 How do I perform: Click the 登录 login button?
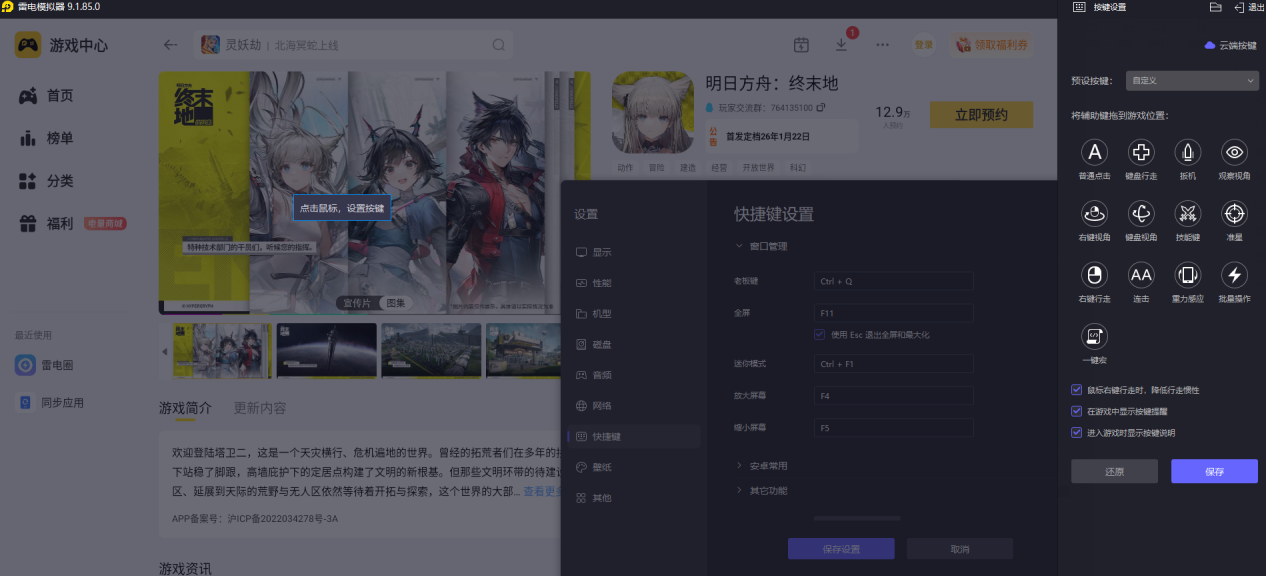point(923,45)
